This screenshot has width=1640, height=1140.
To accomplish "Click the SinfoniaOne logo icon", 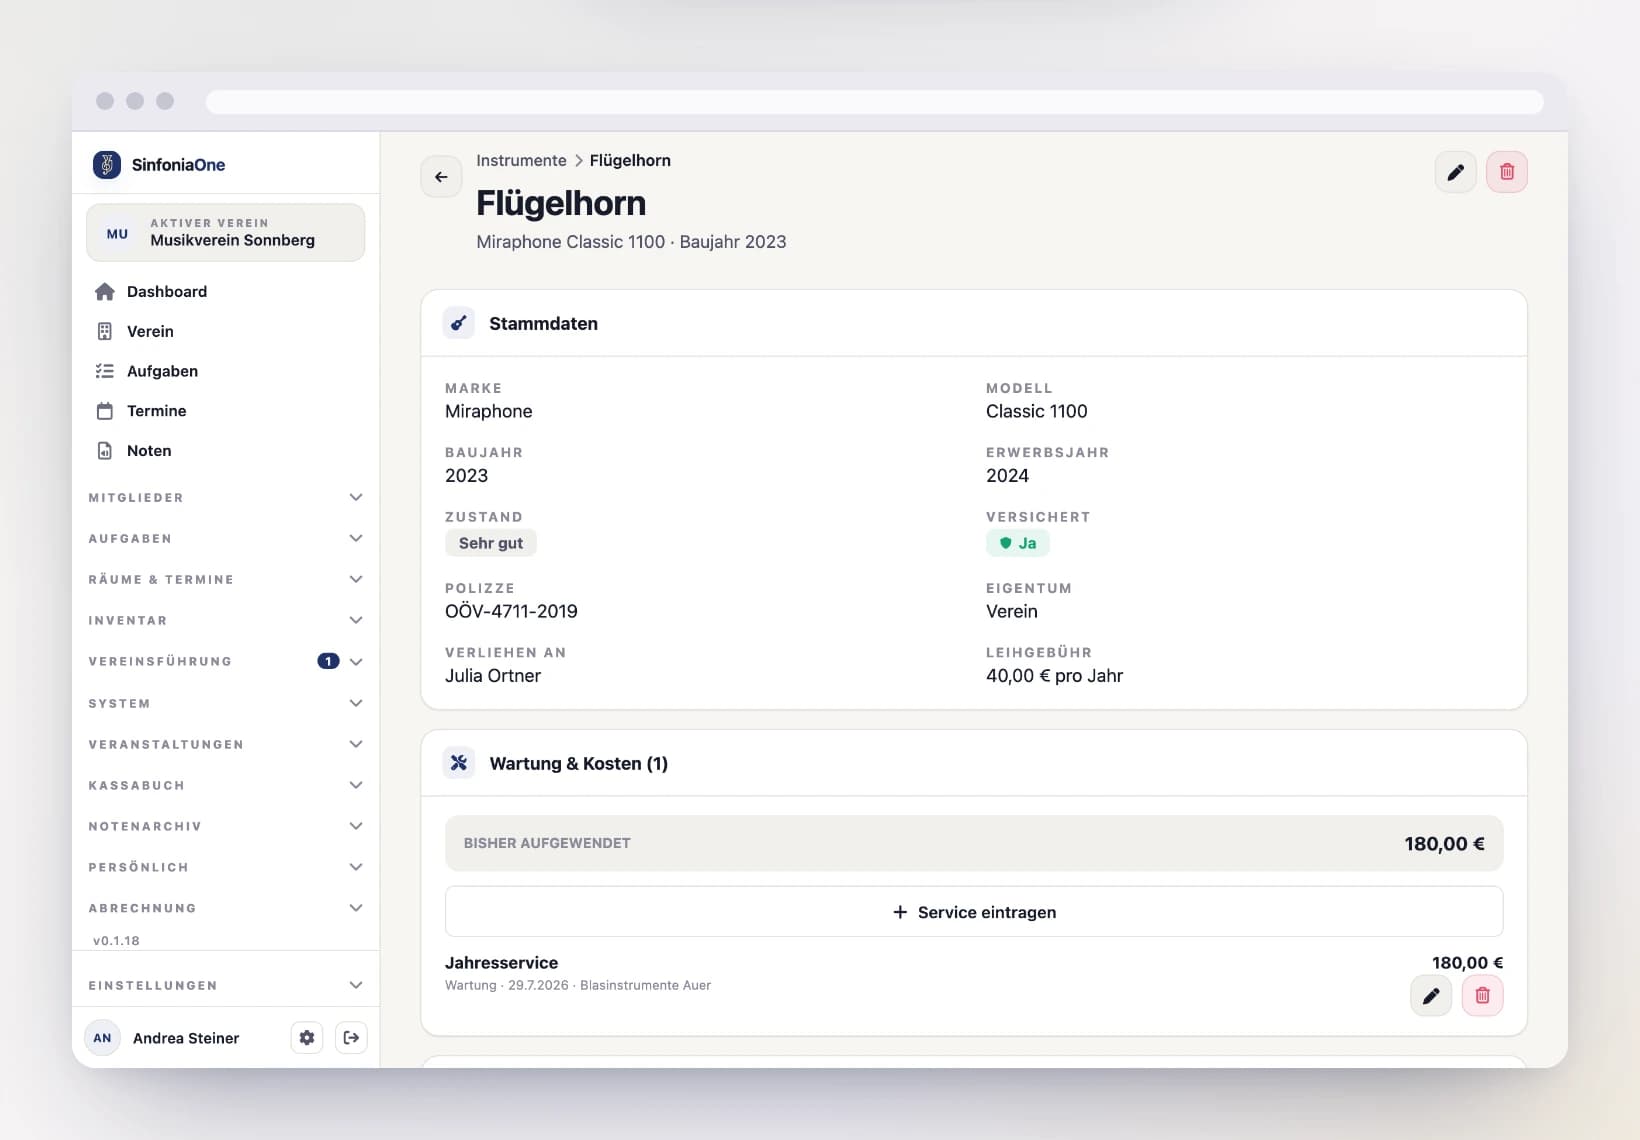I will (107, 165).
